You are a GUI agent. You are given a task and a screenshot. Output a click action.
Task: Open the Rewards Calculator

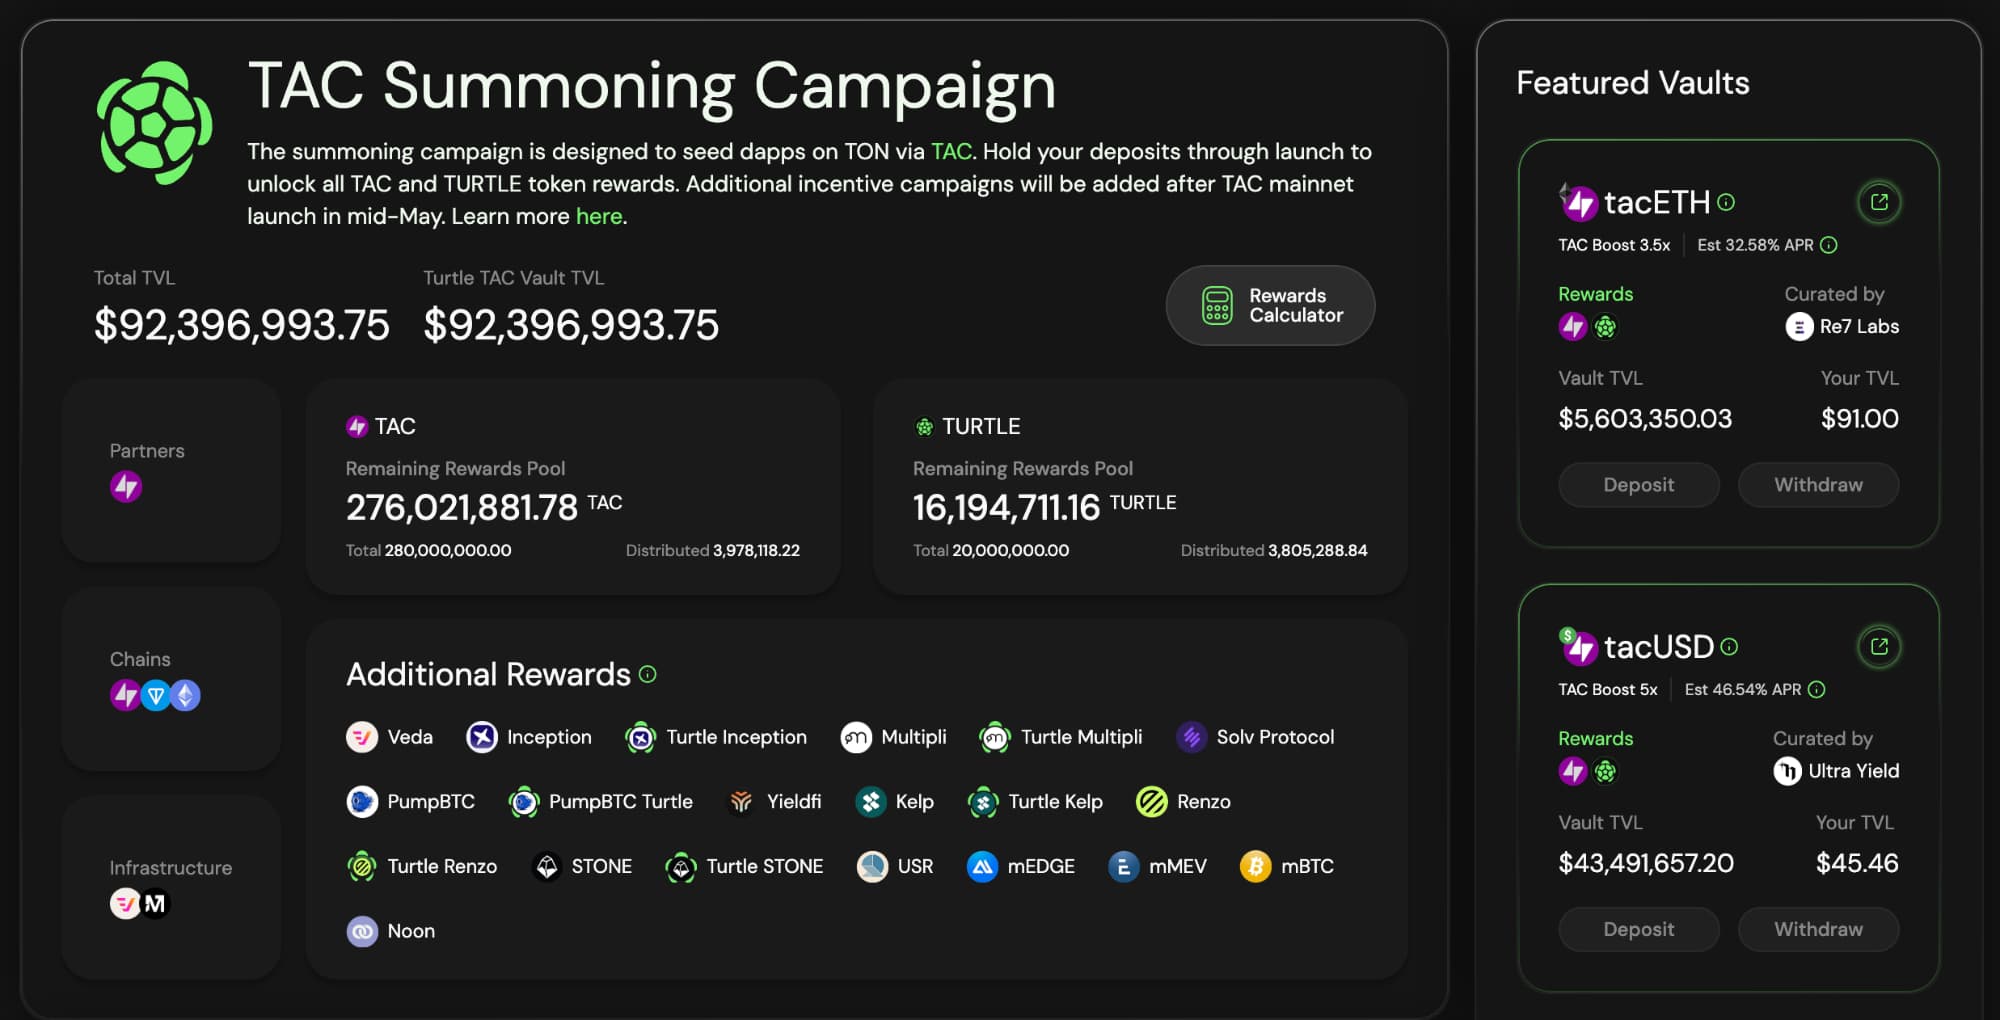[x=1270, y=305]
